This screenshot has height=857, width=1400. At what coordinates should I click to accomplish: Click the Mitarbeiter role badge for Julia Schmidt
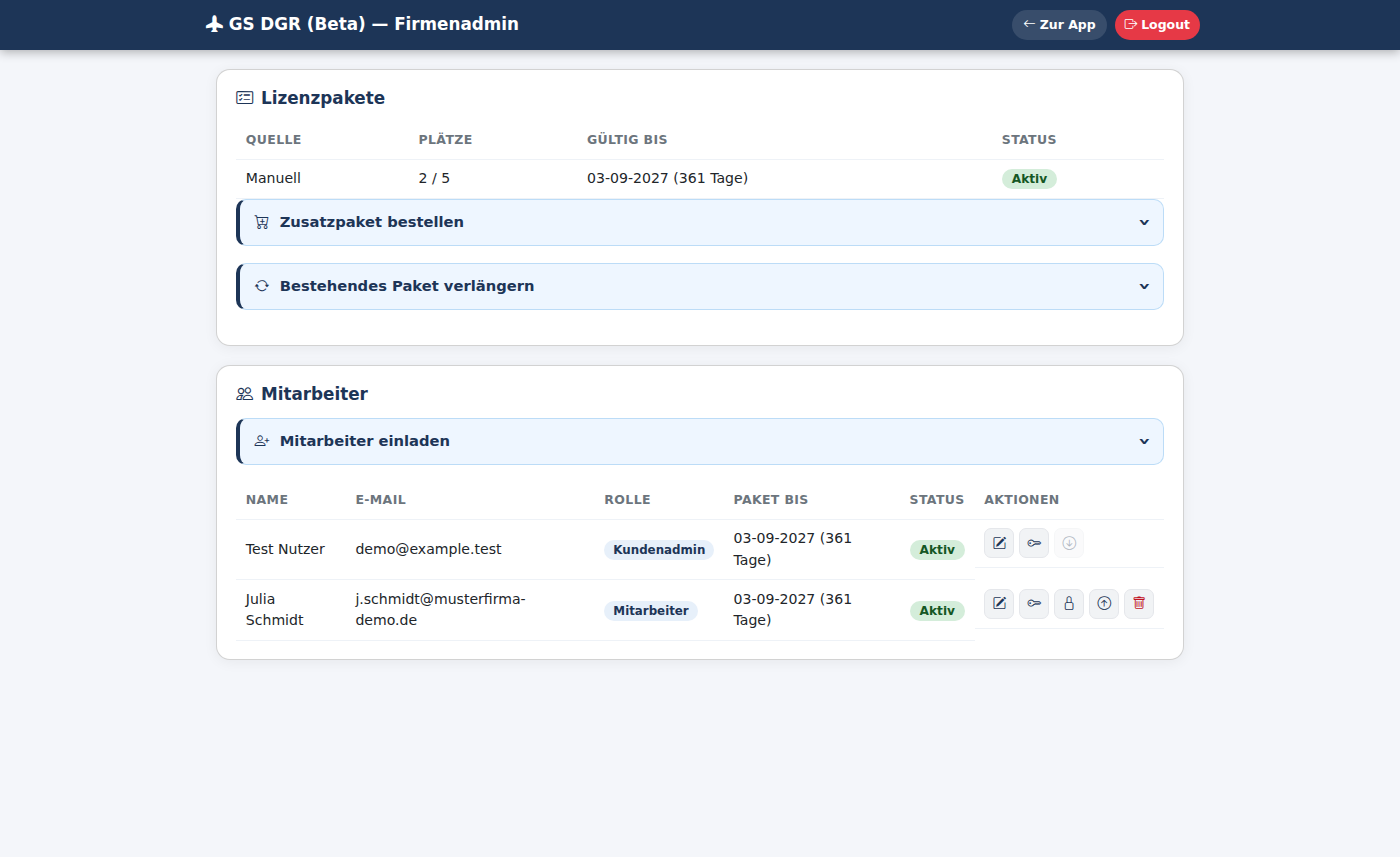click(651, 611)
